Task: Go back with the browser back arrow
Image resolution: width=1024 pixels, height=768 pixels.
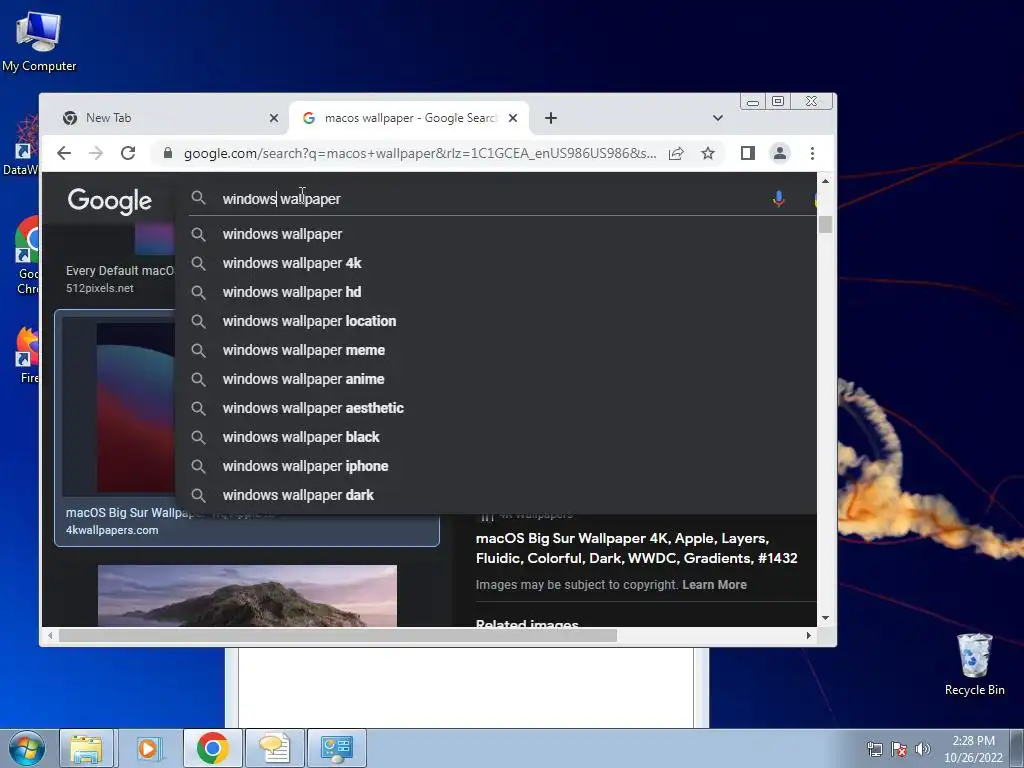Action: coord(63,153)
